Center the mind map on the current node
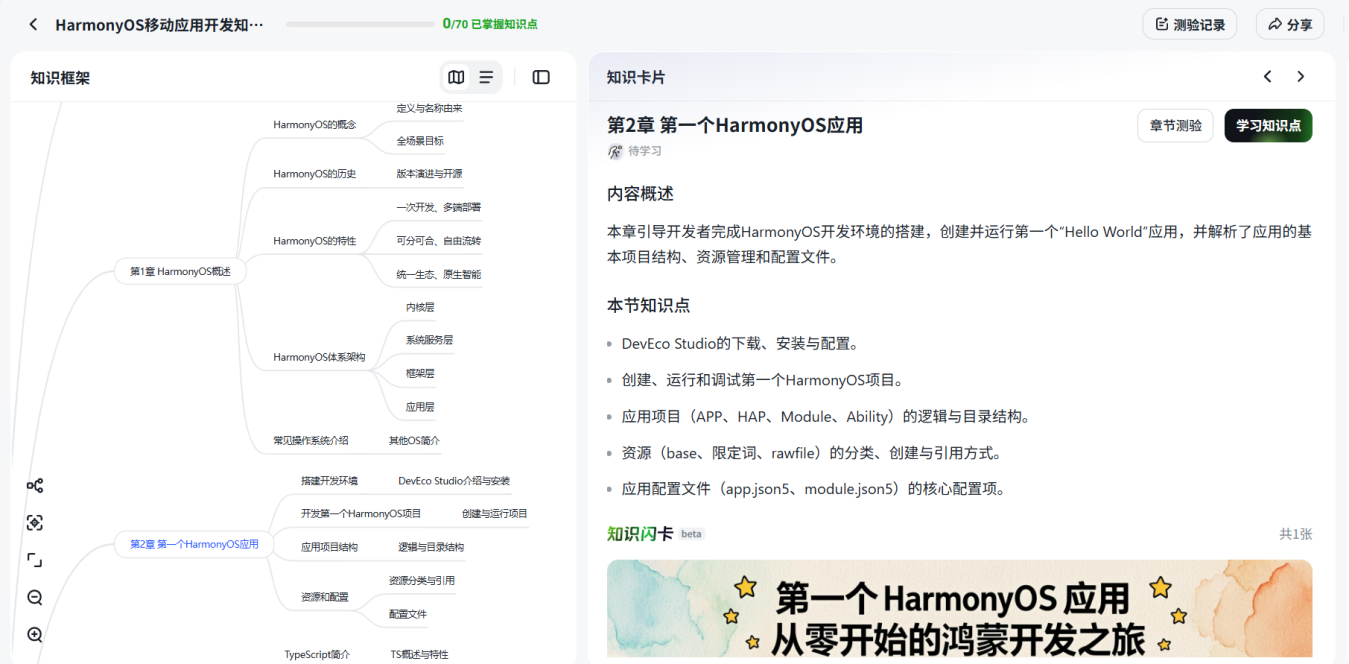 (x=35, y=523)
